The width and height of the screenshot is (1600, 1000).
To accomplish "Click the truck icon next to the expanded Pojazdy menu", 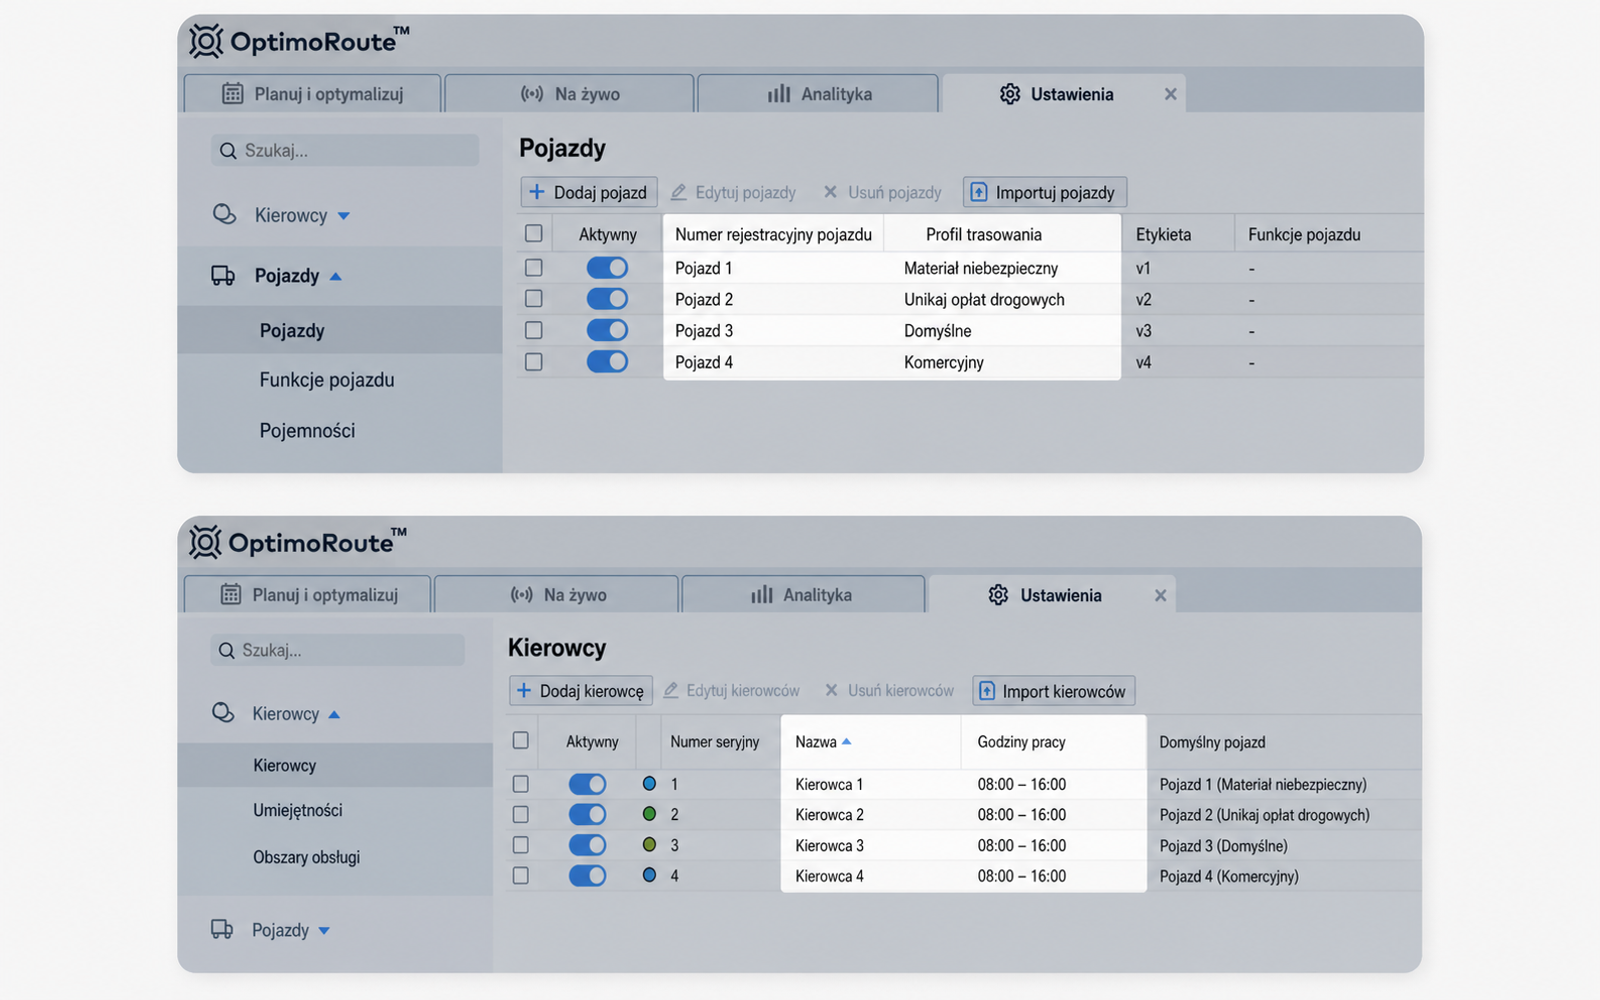I will click(223, 275).
